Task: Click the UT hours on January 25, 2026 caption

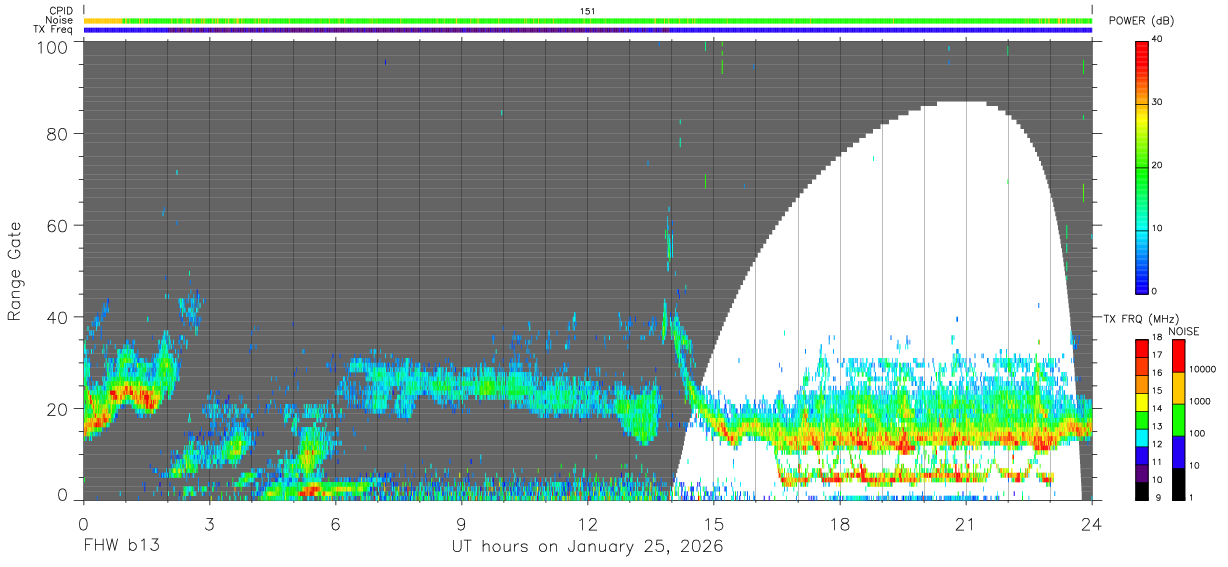Action: coord(589,548)
